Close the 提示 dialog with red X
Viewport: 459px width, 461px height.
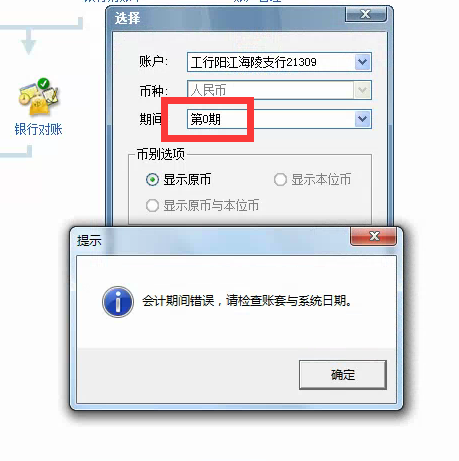pyautogui.click(x=374, y=236)
